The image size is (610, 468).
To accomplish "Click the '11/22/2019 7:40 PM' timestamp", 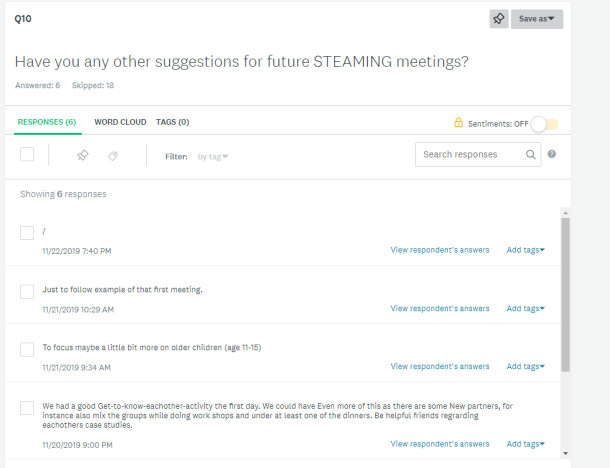I will click(x=77, y=251).
